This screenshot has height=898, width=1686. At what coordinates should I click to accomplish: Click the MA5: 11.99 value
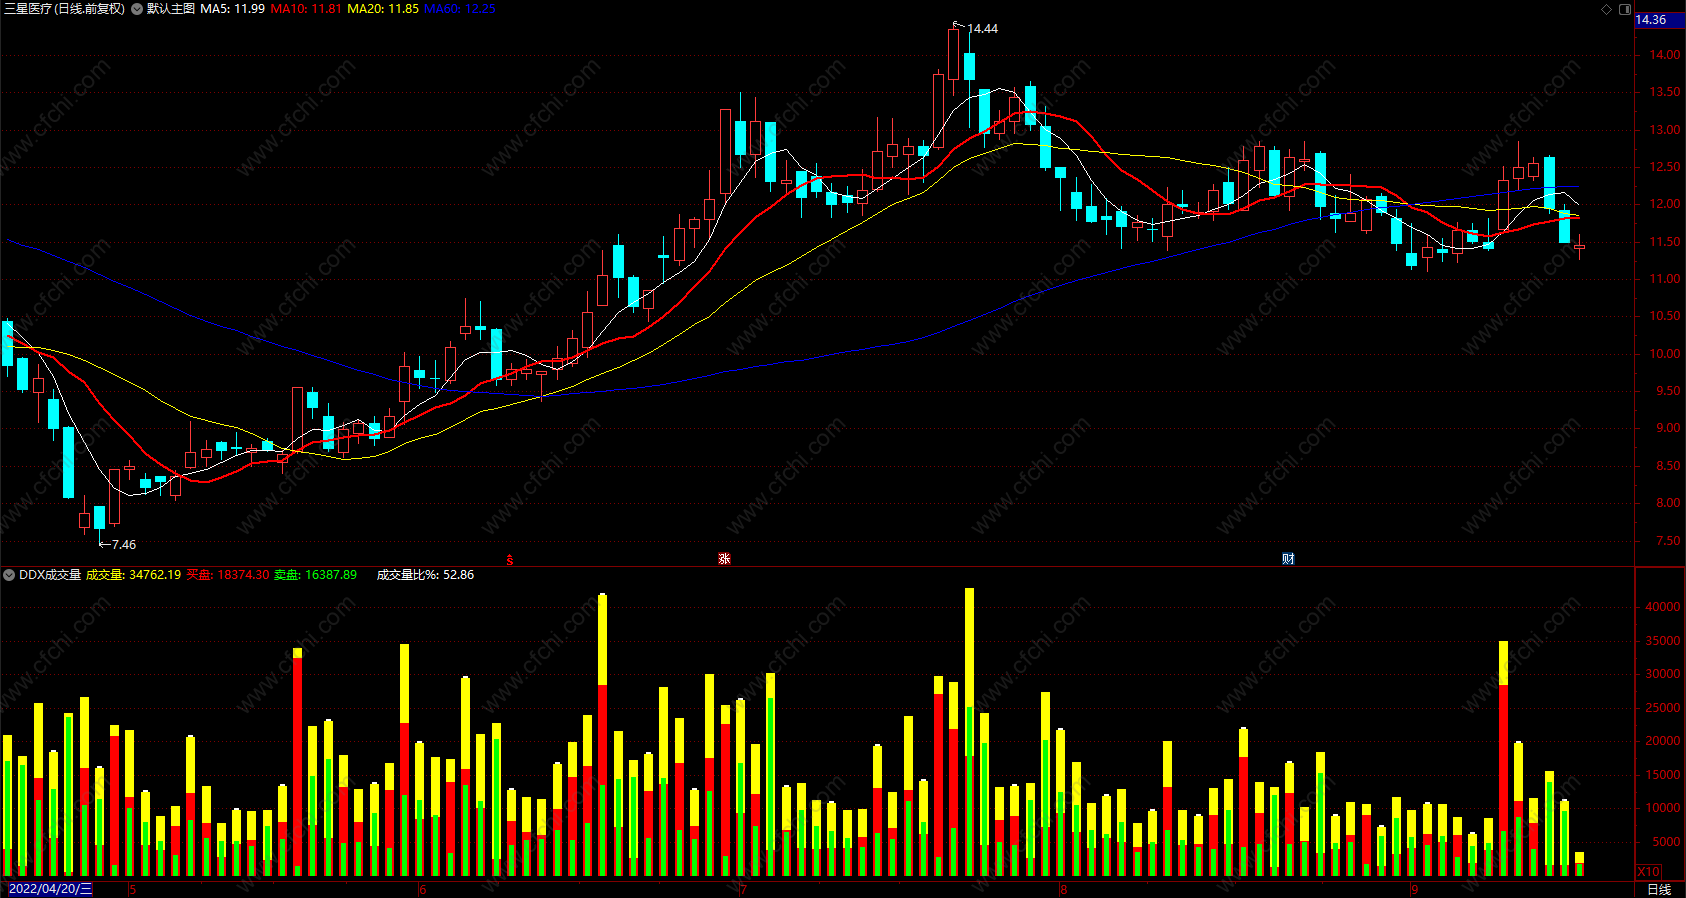coord(233,9)
